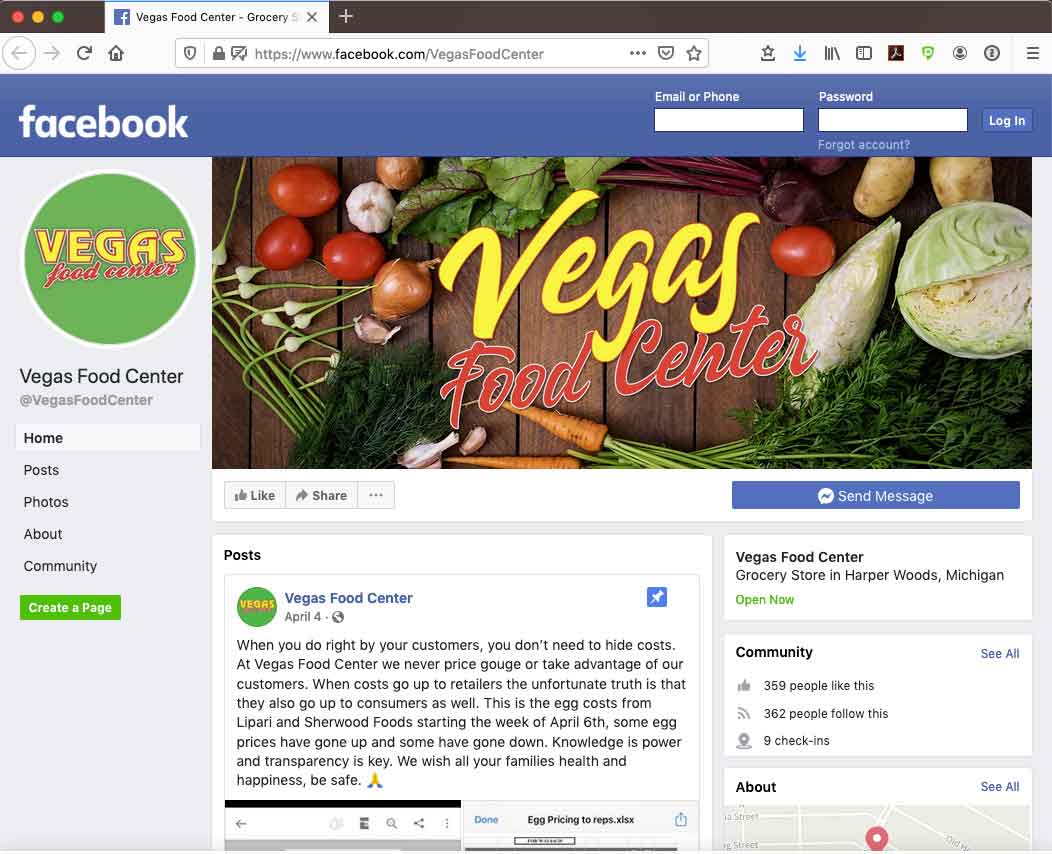Click See All in the Community box
The width and height of the screenshot is (1052, 854).
(1000, 653)
